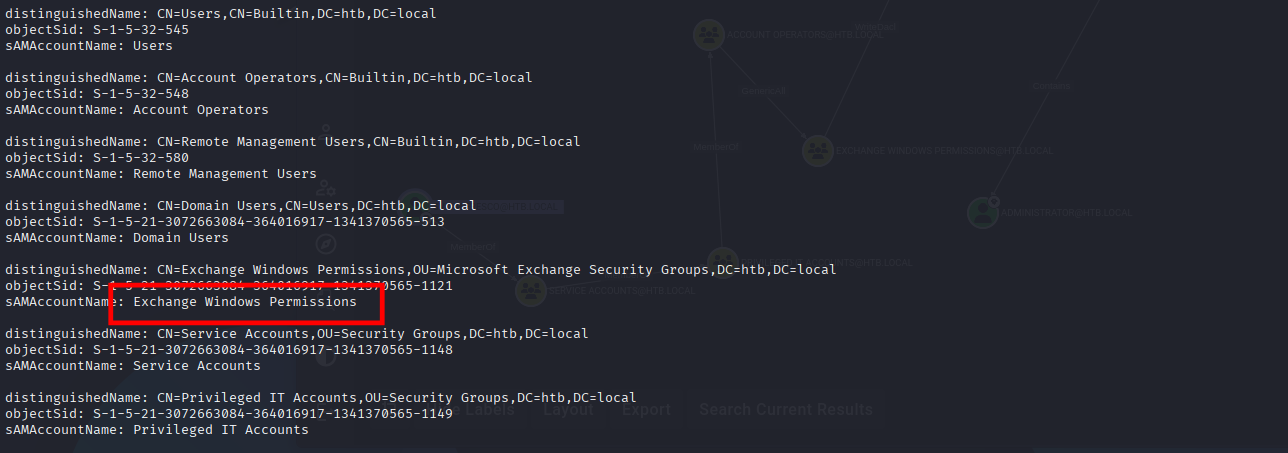Screen dimensions: 1288x453
Task: Select the Service Accounts group node icon
Action: pos(531,291)
